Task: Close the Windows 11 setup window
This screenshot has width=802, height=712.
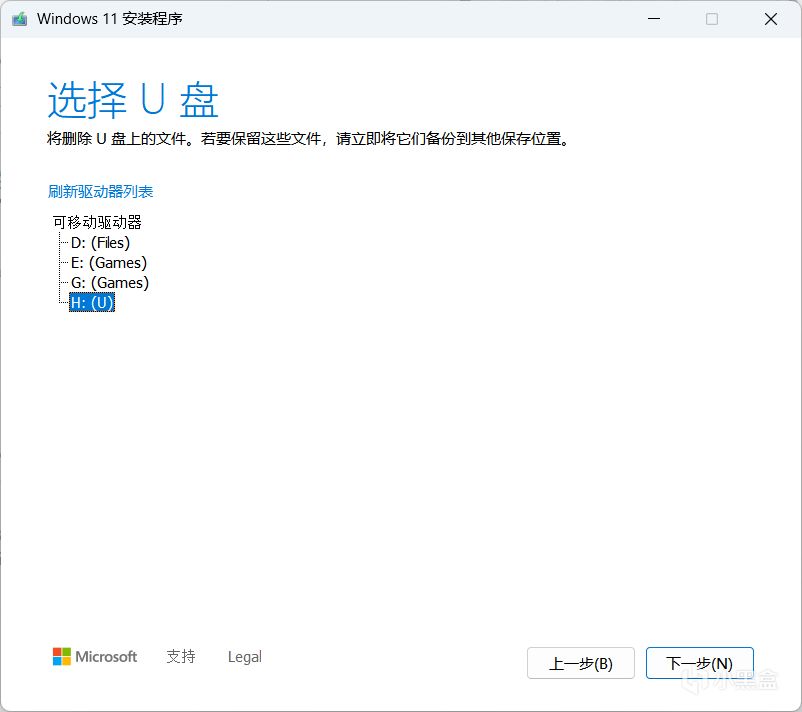Action: (x=771, y=19)
